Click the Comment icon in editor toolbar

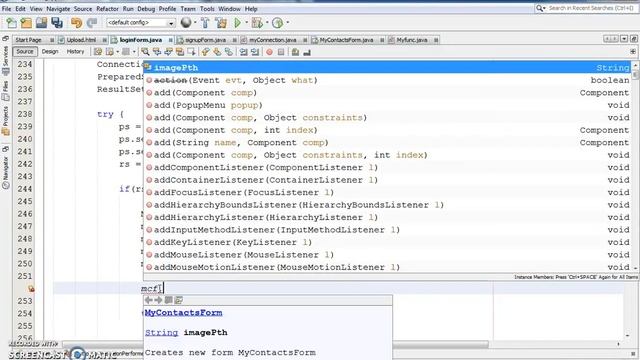pyautogui.click(x=296, y=52)
